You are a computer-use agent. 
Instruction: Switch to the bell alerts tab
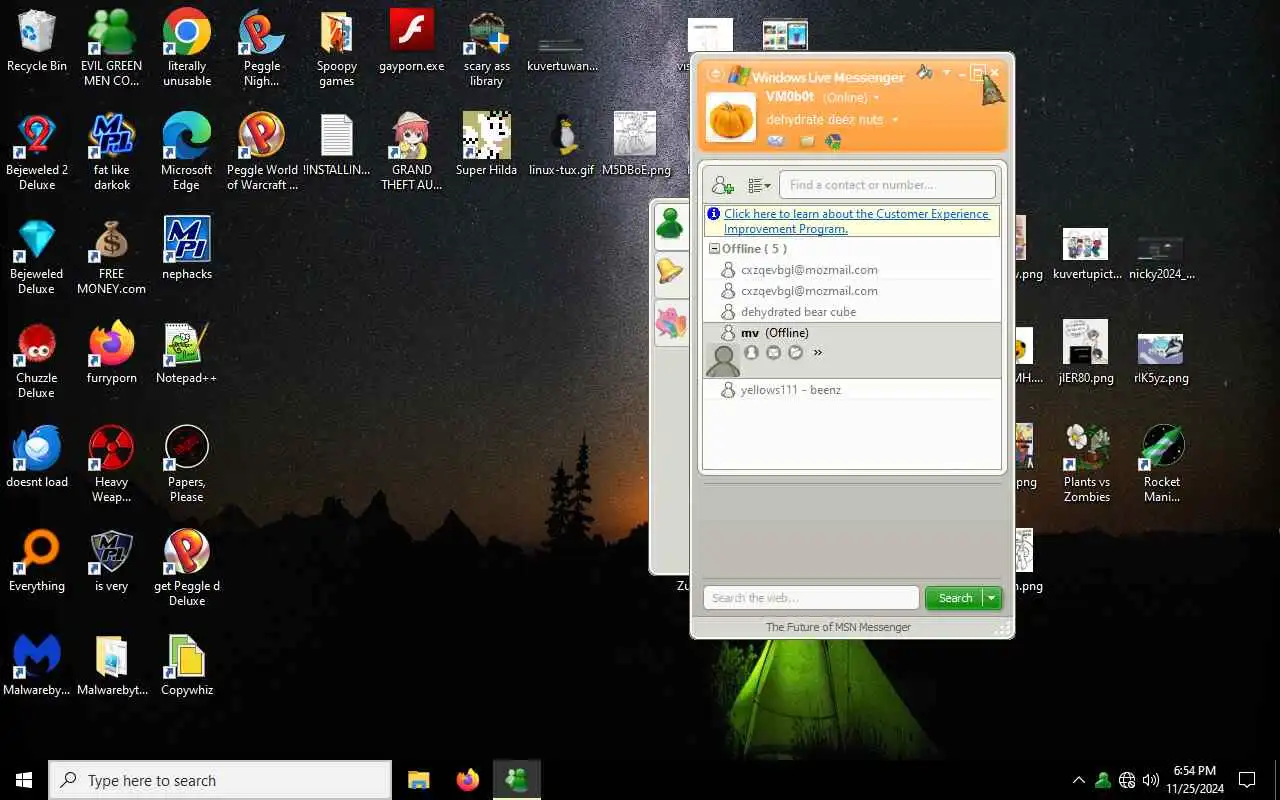(x=670, y=272)
